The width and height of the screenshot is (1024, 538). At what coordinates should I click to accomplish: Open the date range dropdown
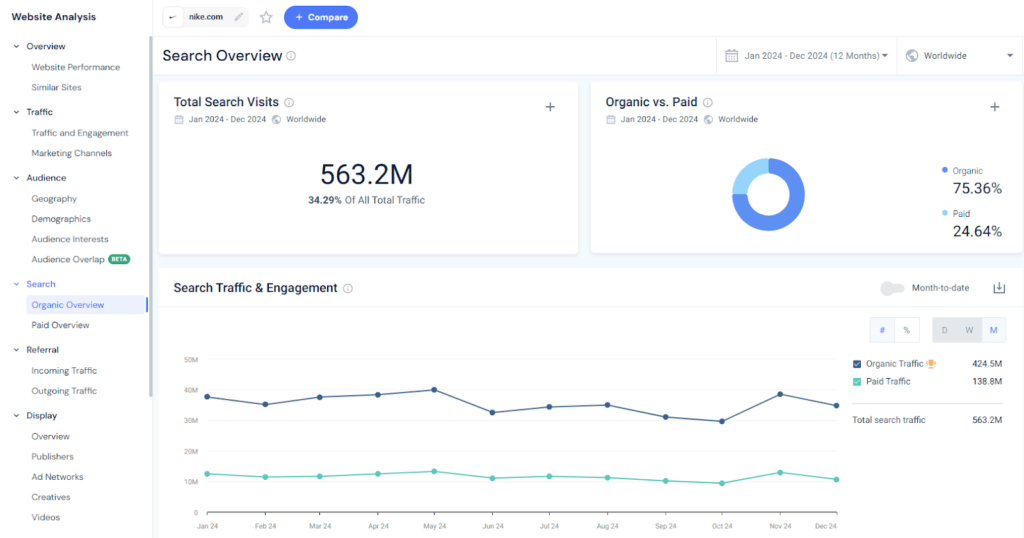[806, 56]
